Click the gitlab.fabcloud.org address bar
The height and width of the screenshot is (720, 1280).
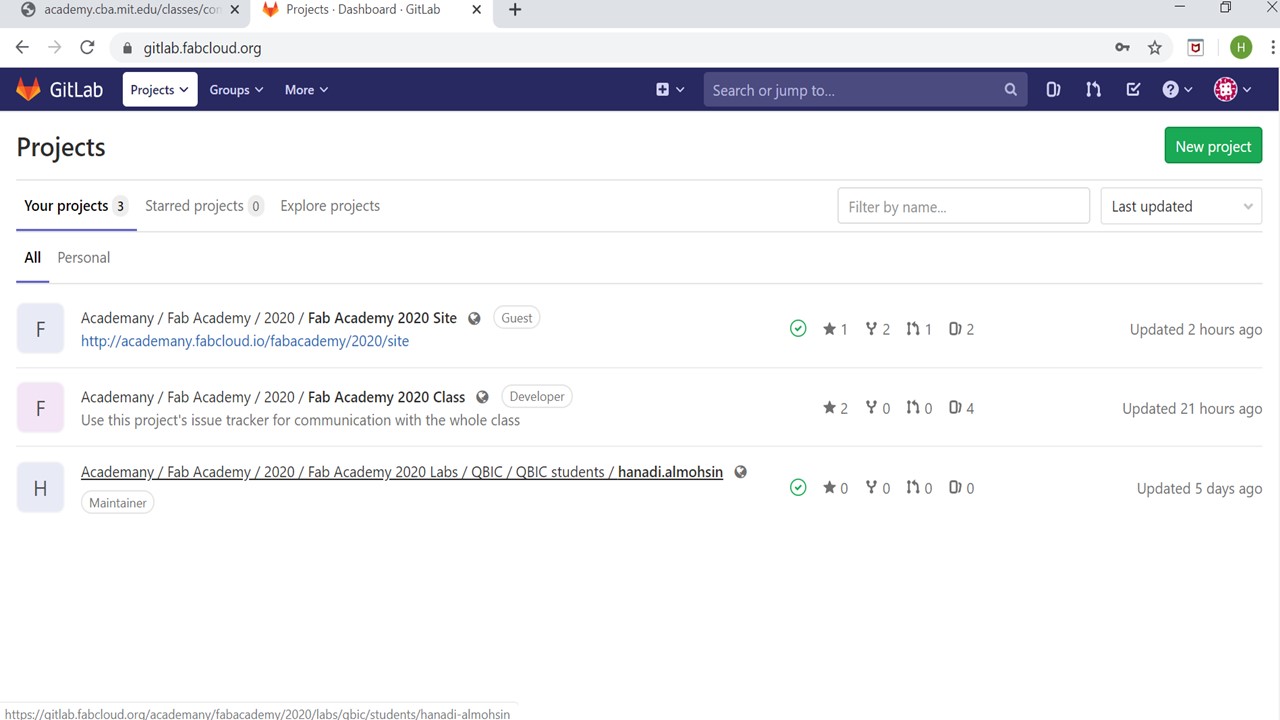(x=610, y=48)
